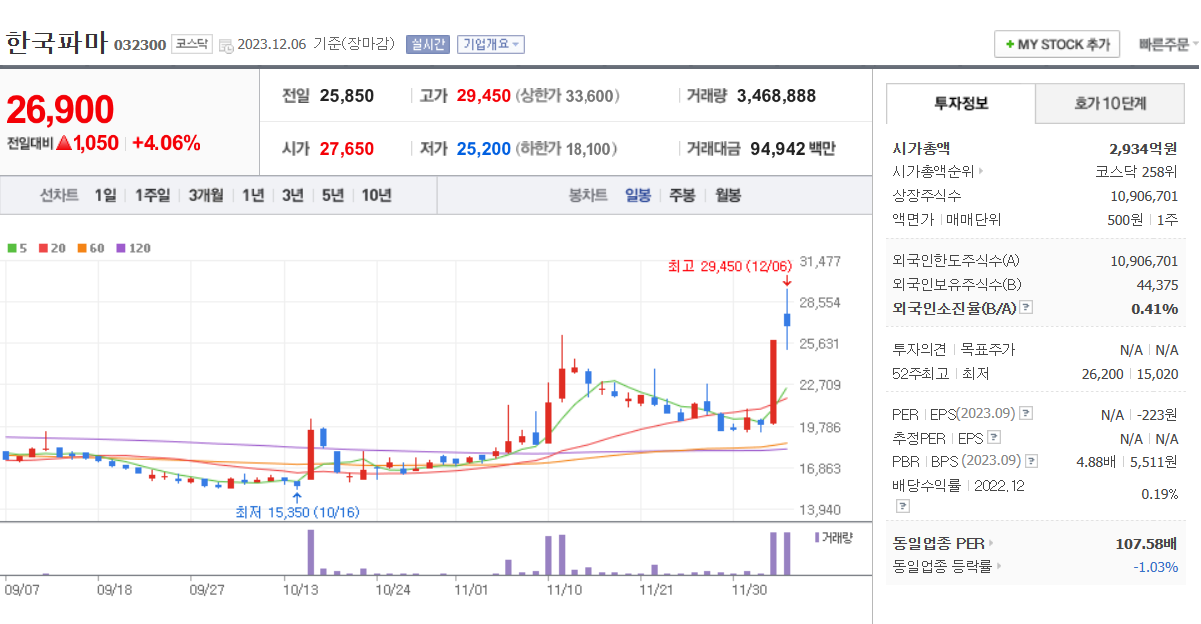Click green 5-day moving average legend marker

pos(11,247)
